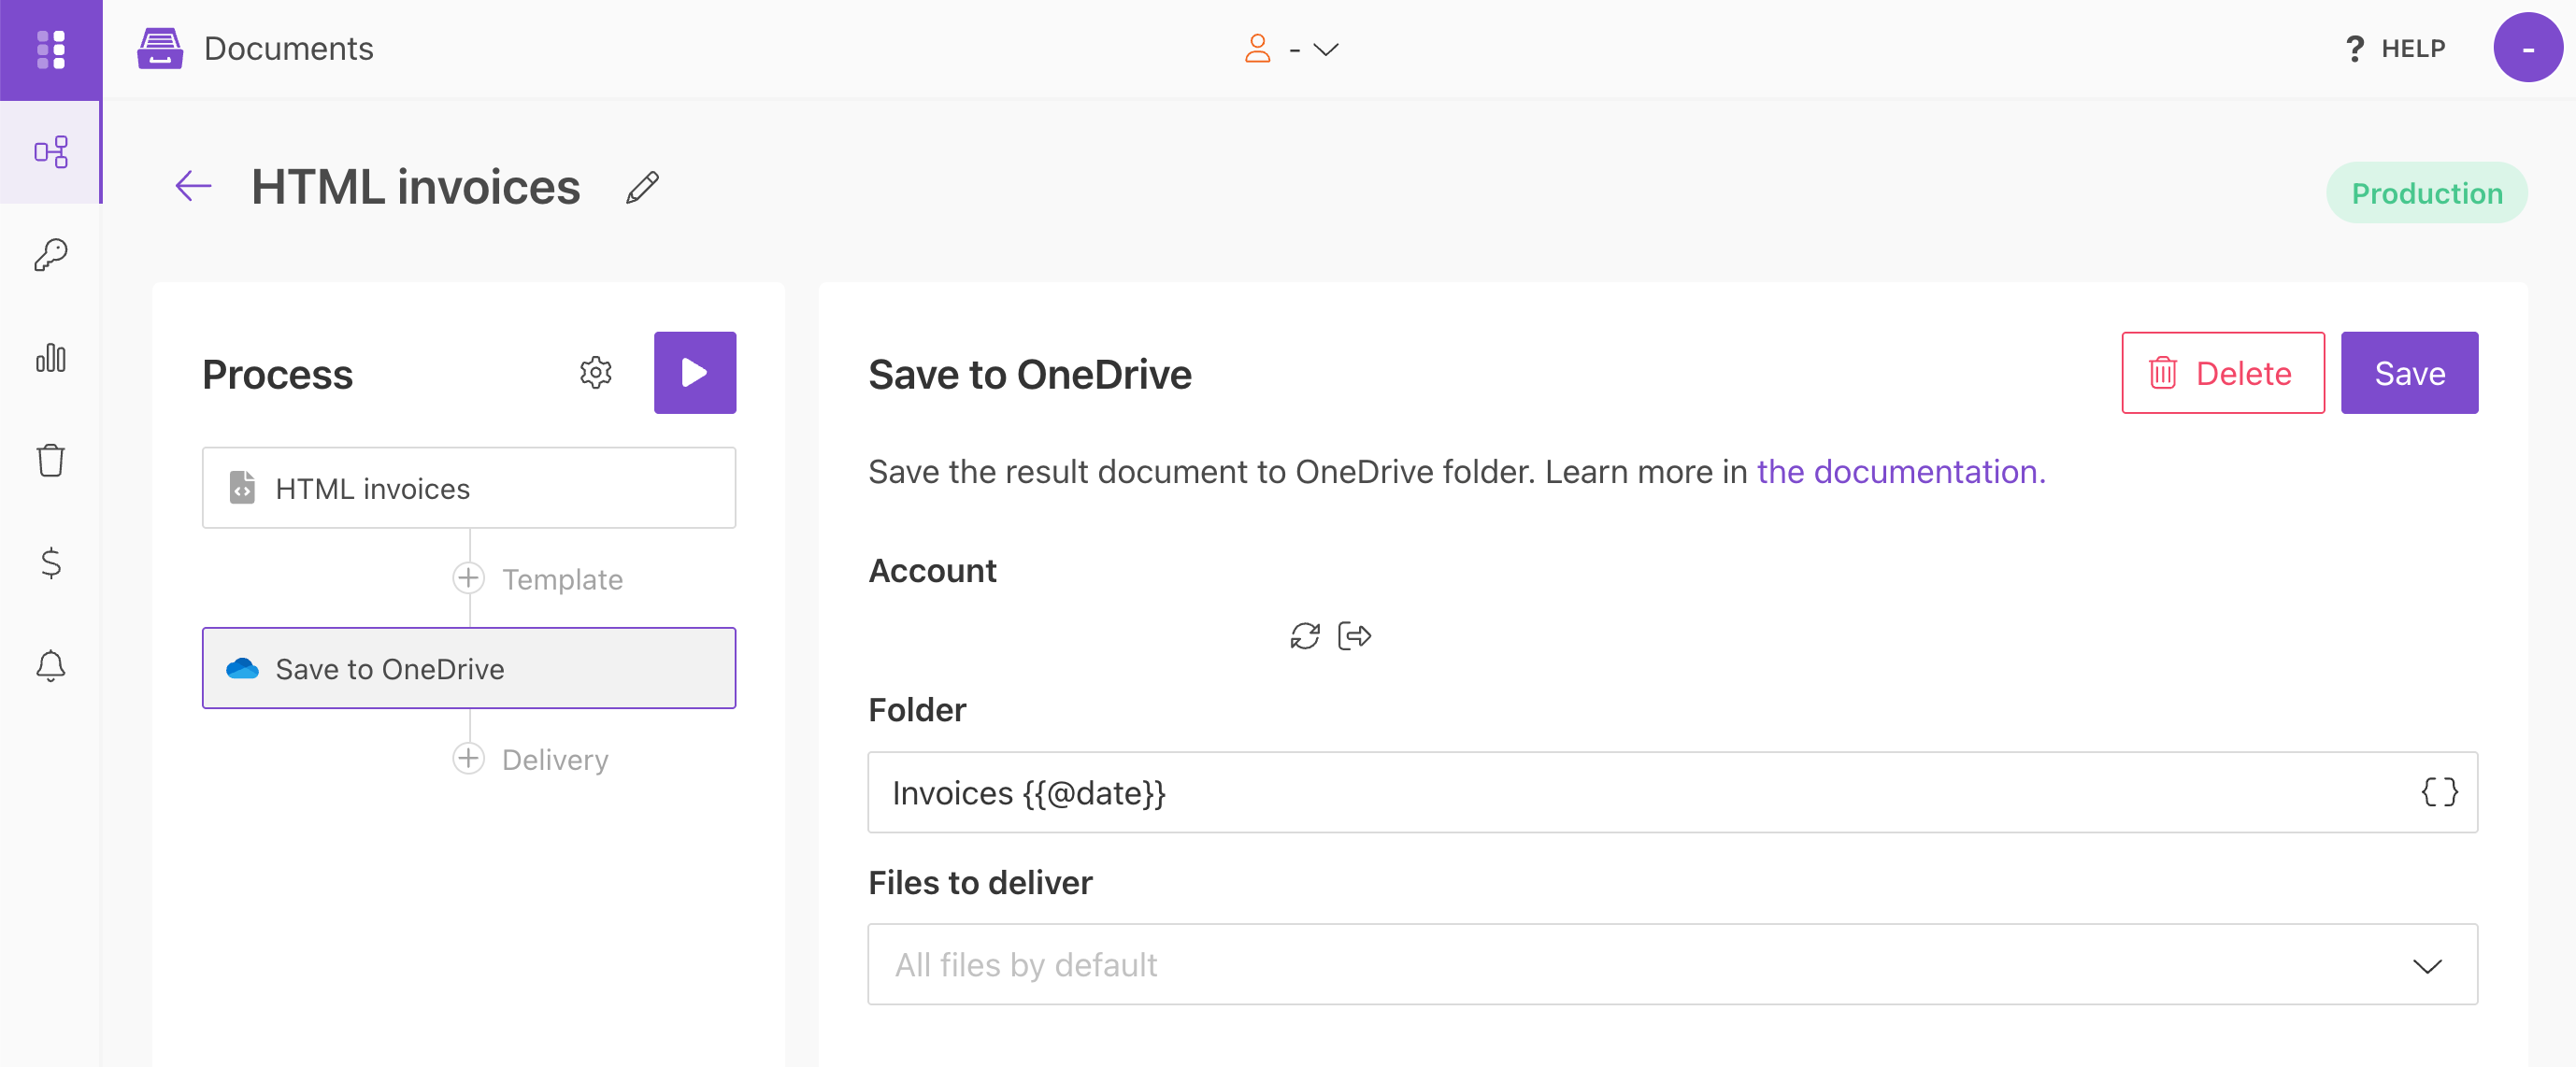Refresh the OneDrive account
This screenshot has height=1067, width=2576.
(1305, 636)
